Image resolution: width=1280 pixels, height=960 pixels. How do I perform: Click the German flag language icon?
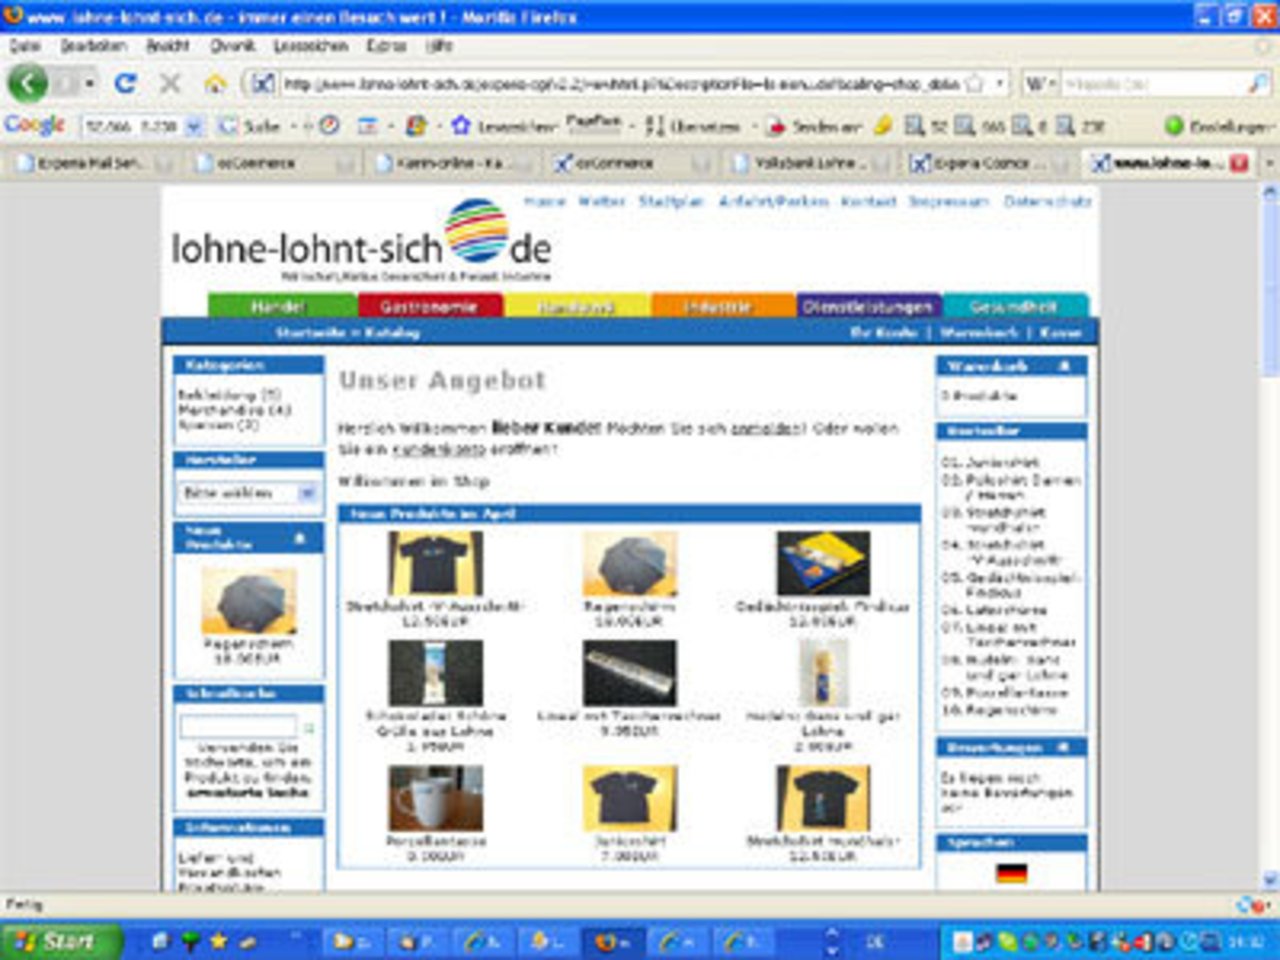(1011, 873)
